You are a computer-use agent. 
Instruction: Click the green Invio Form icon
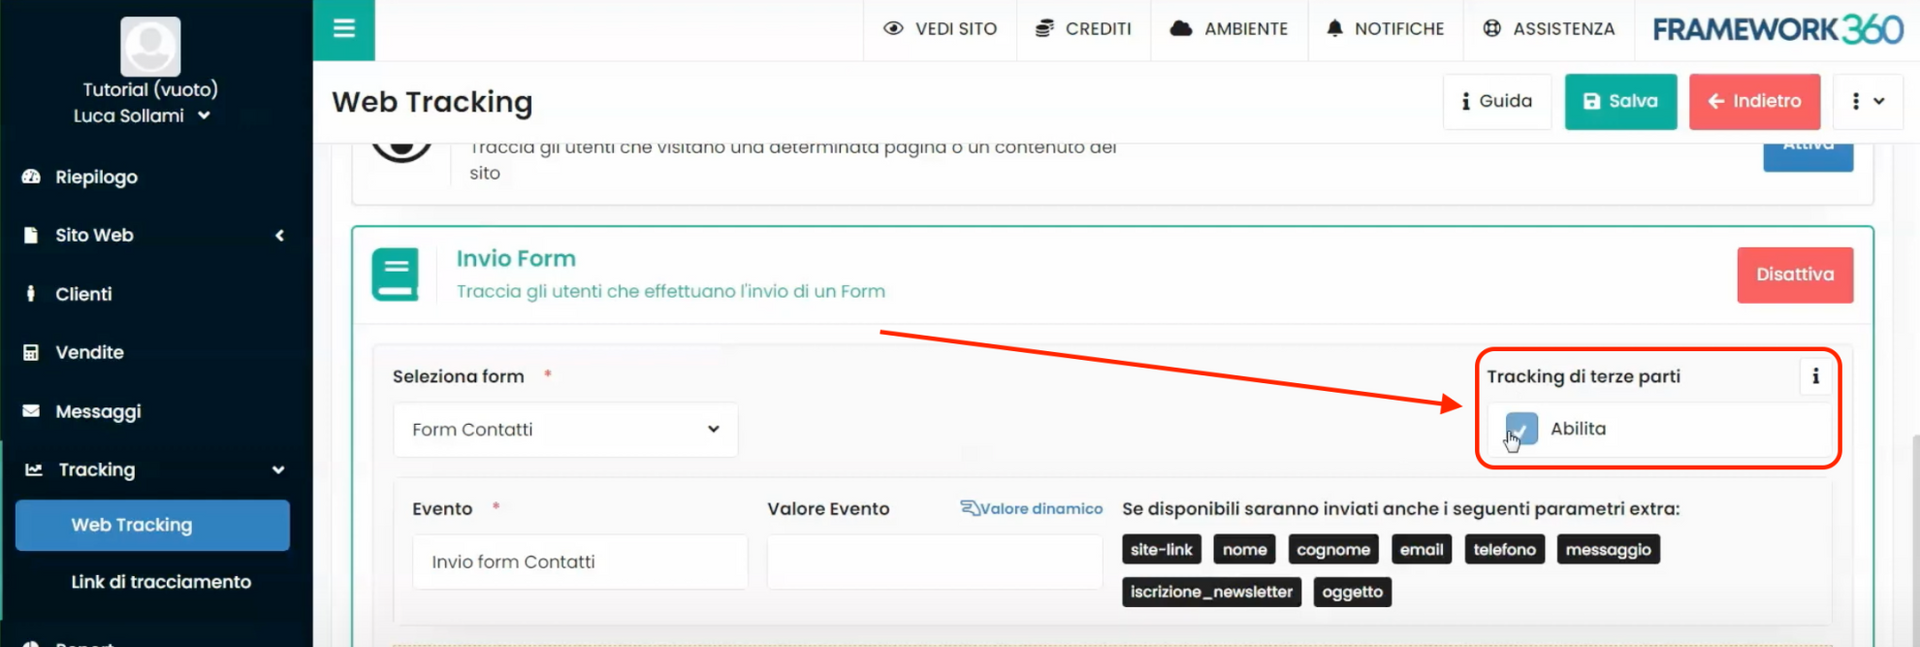click(x=395, y=275)
